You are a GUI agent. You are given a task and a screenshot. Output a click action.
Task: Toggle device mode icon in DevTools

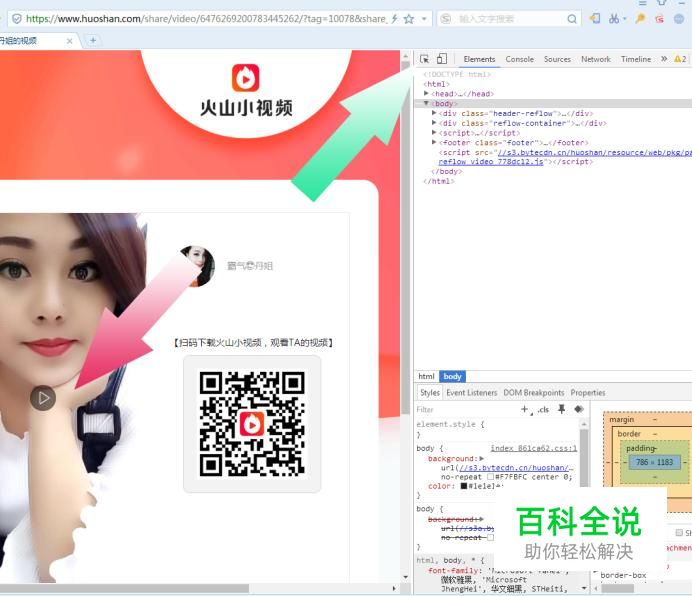tap(442, 59)
